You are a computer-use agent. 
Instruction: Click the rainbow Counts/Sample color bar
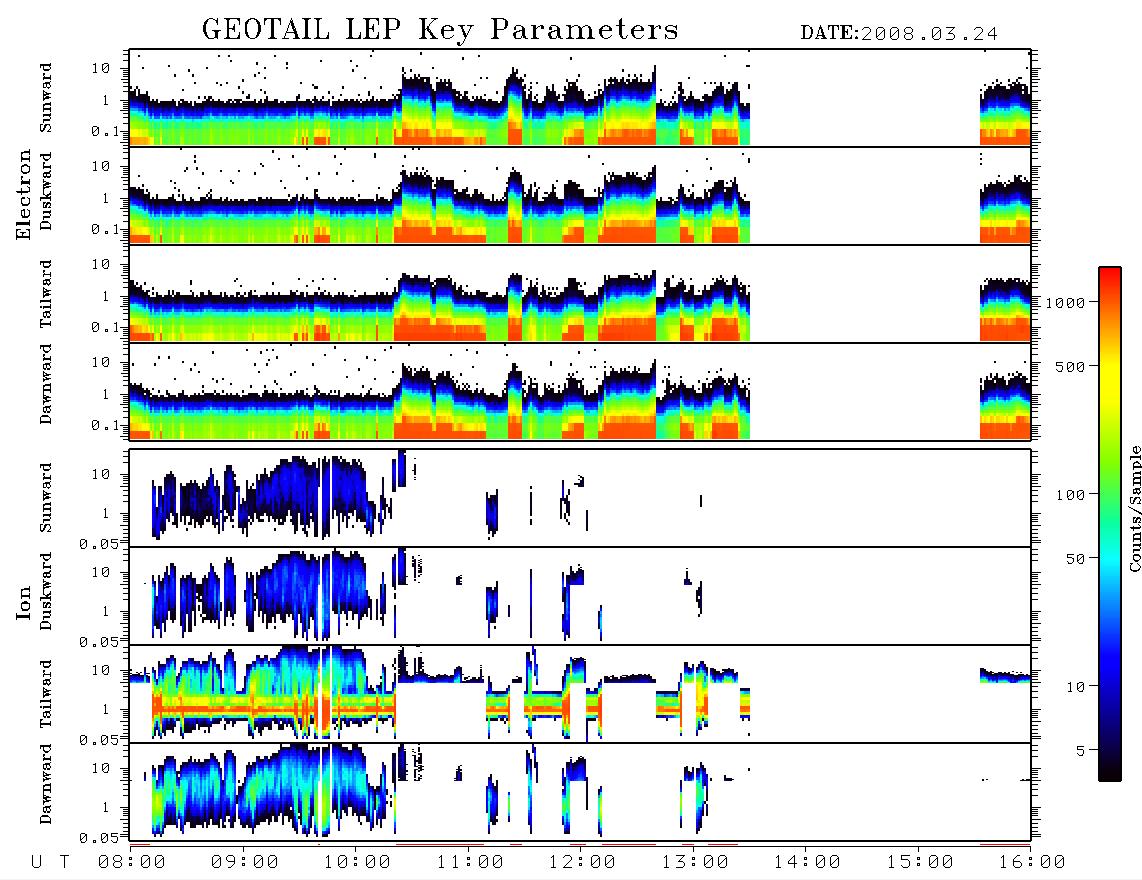1110,524
